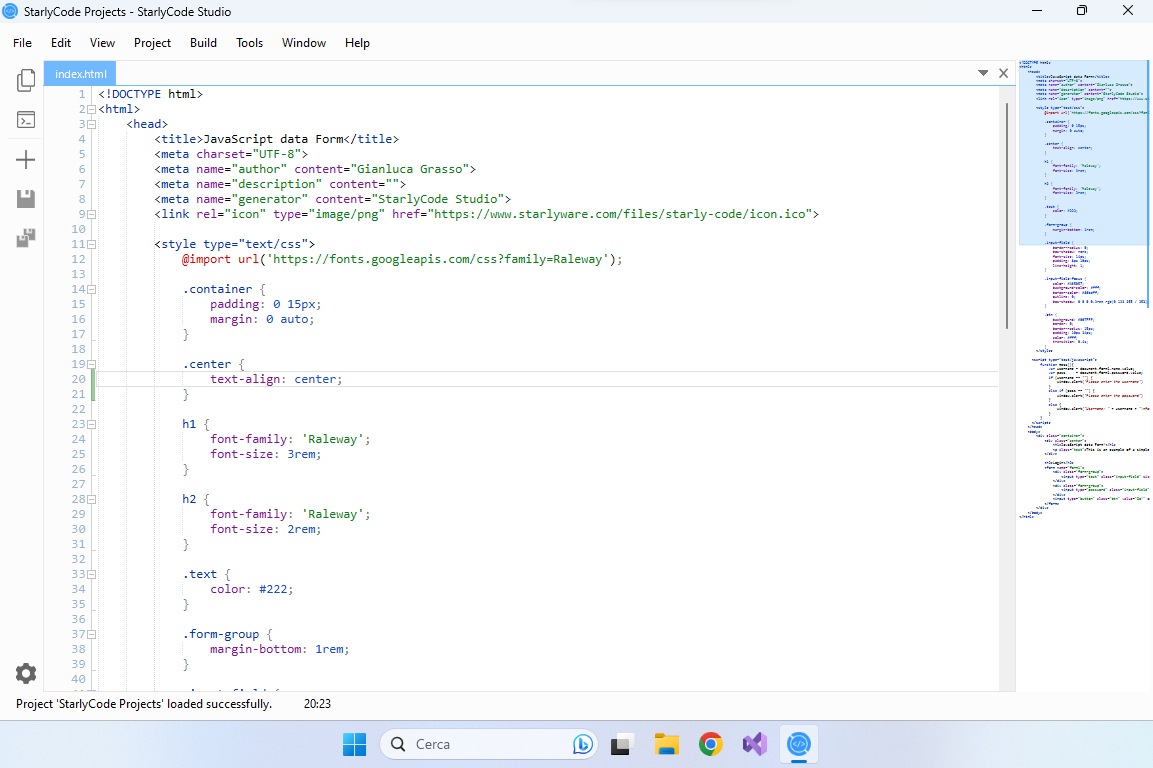The height and width of the screenshot is (768, 1153).
Task: Collapse the .container rule on line 14
Action: pos(92,289)
